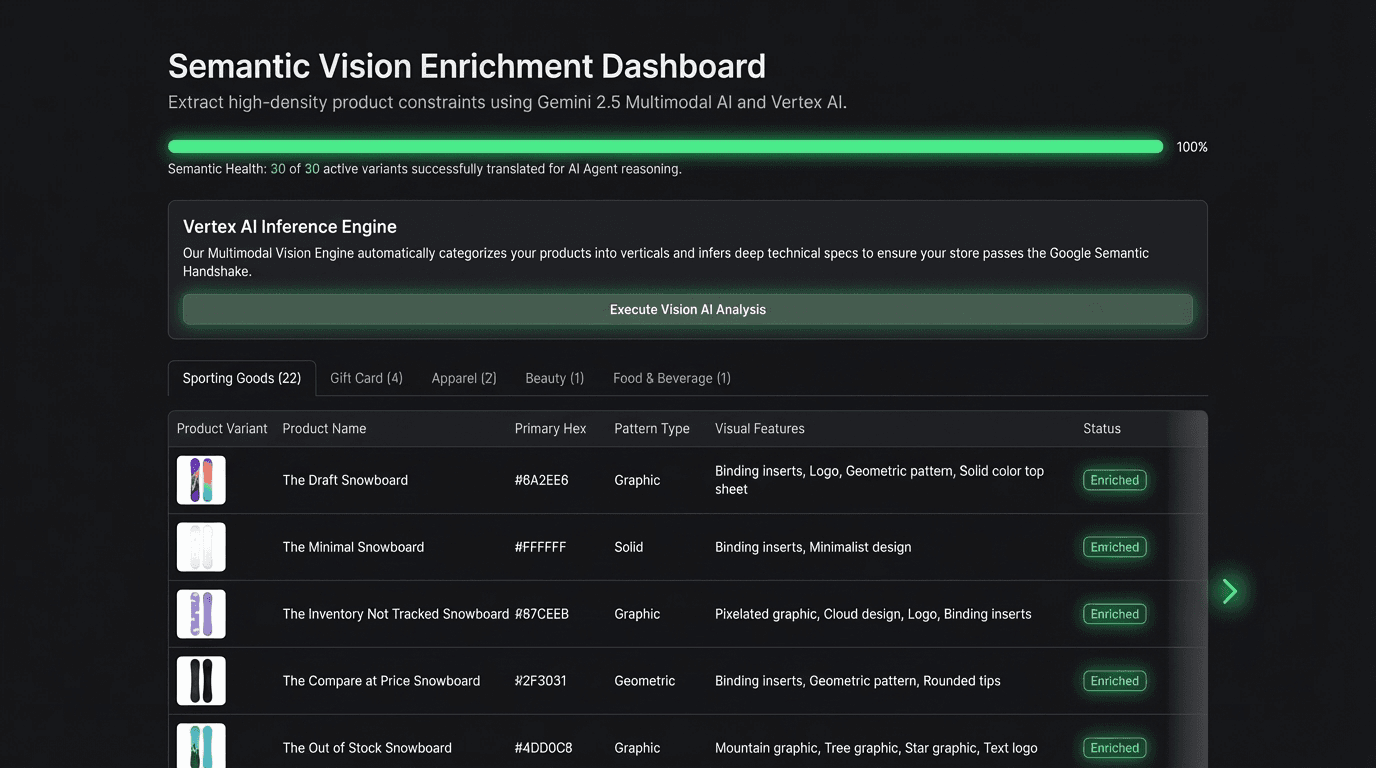Image resolution: width=1376 pixels, height=768 pixels.
Task: Open The Draft Snowboard product thumbnail
Action: click(201, 480)
